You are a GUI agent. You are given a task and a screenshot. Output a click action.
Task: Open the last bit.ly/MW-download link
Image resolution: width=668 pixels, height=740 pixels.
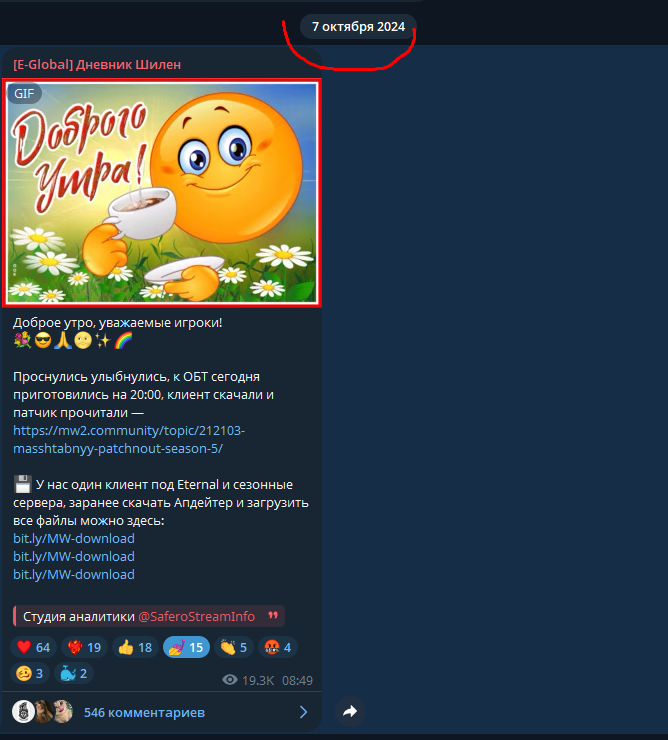(74, 574)
